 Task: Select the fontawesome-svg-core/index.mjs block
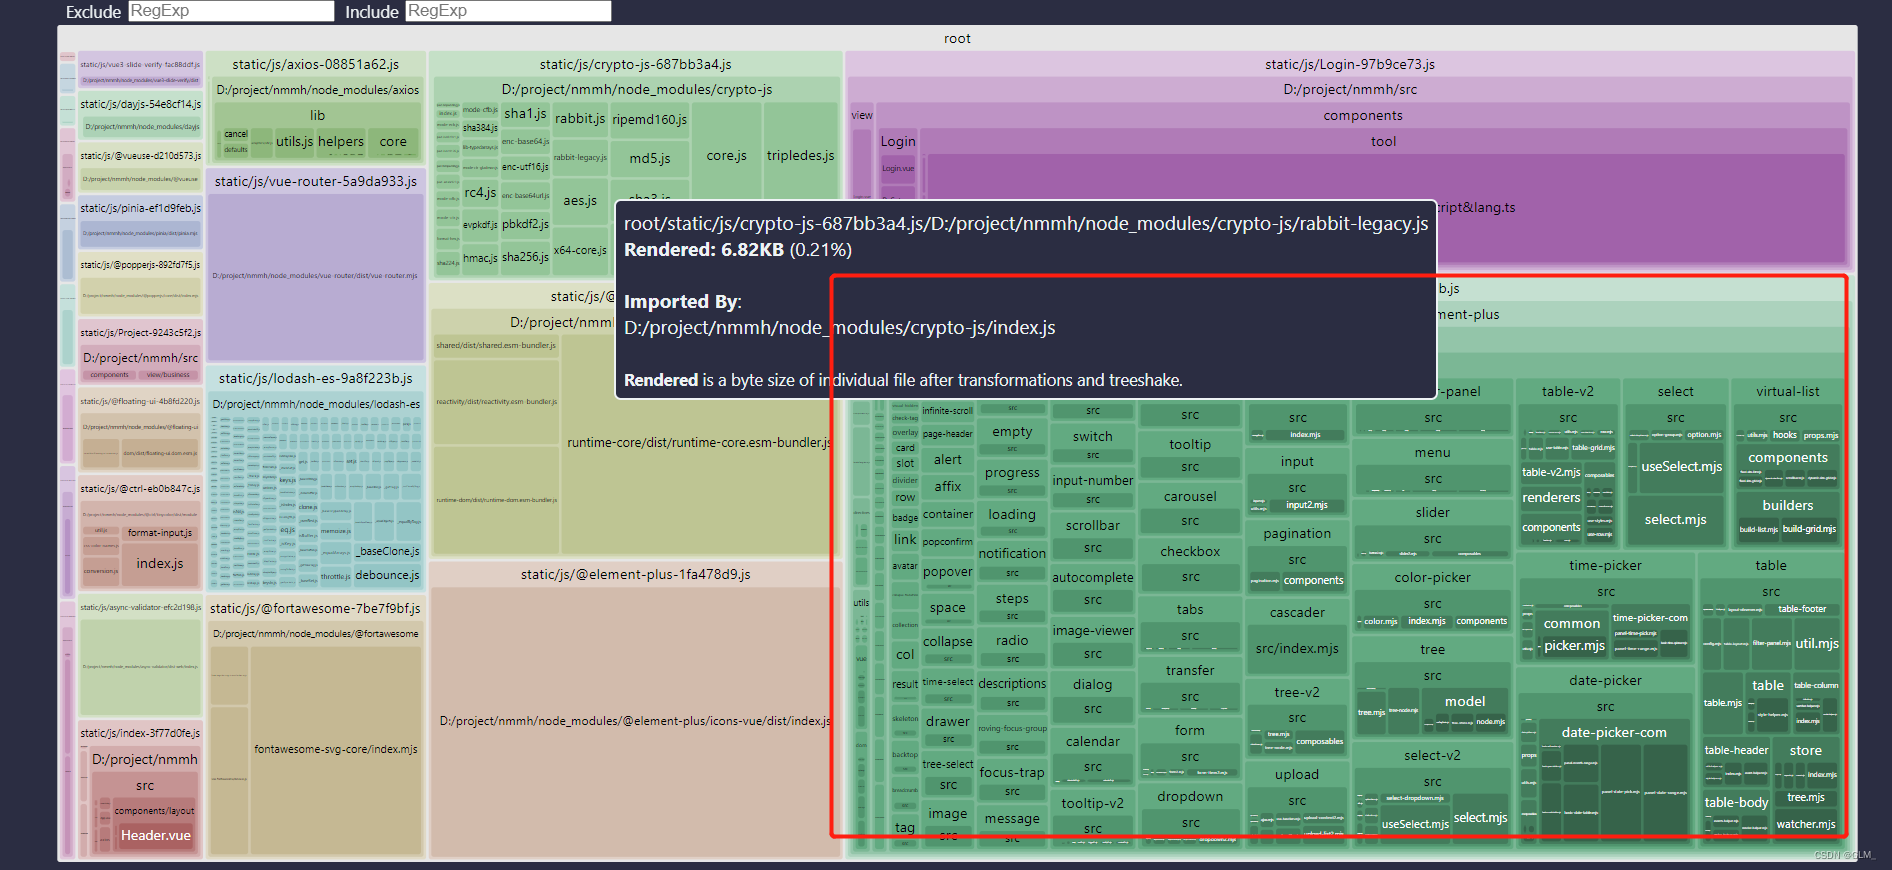336,749
